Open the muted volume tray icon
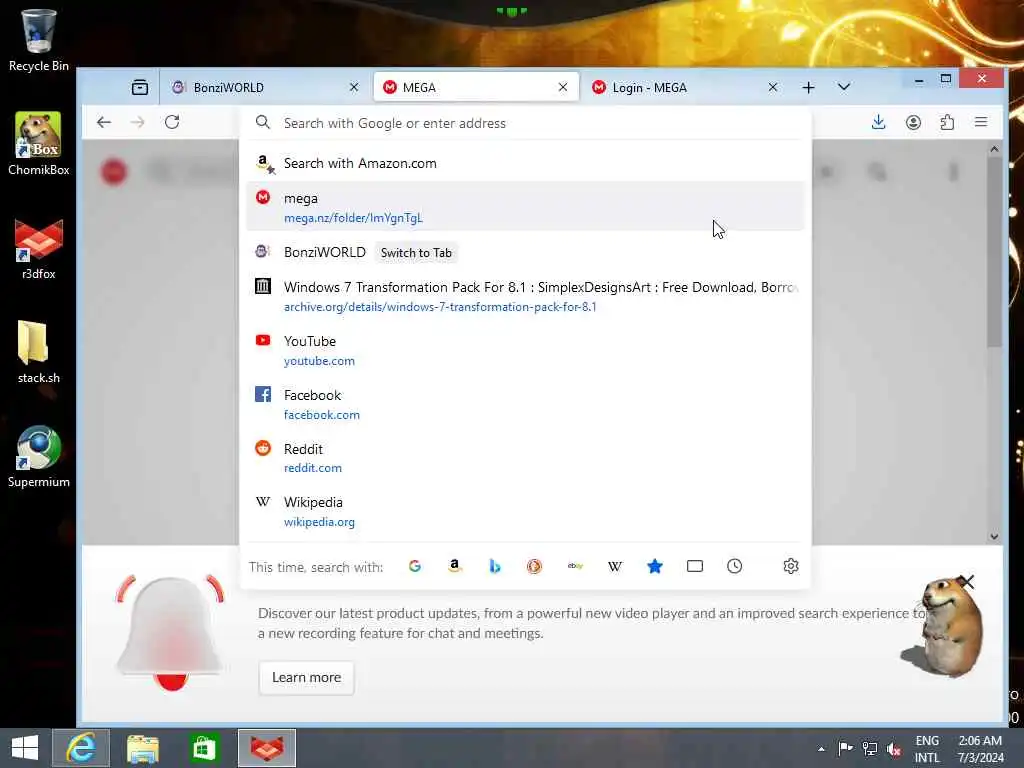This screenshot has width=1024, height=768. (893, 748)
